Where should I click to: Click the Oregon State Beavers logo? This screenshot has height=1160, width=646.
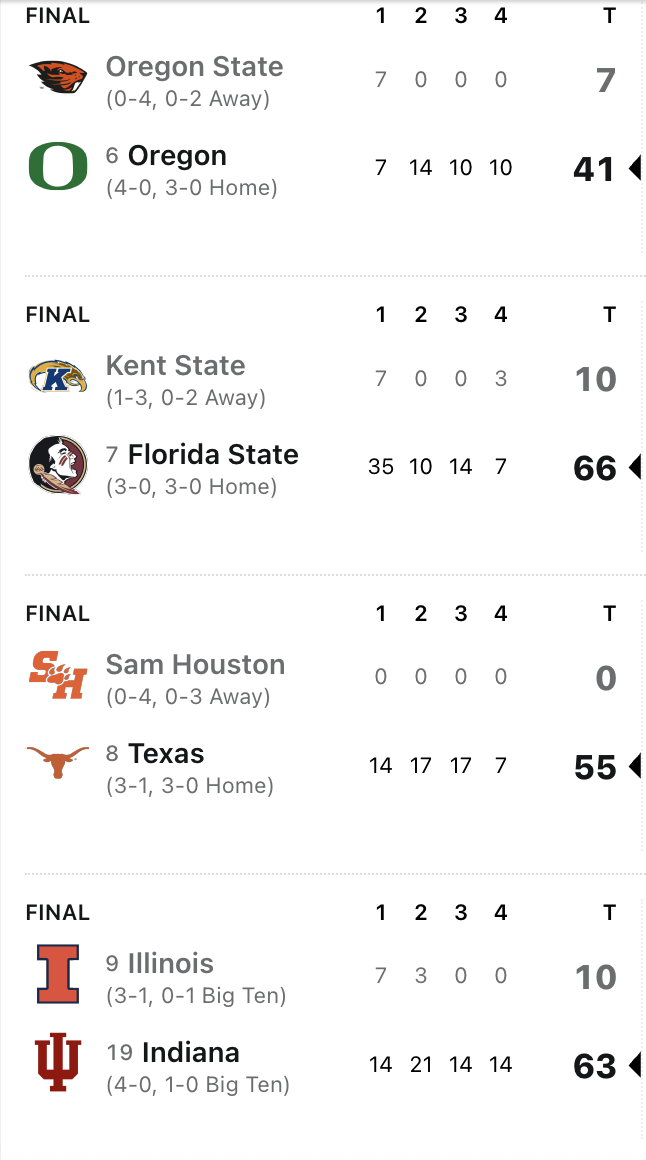pyautogui.click(x=57, y=77)
